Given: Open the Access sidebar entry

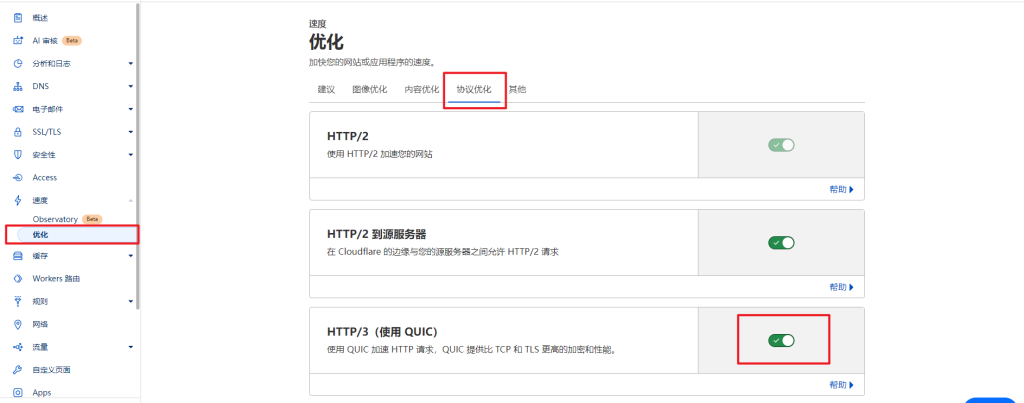Looking at the screenshot, I should pyautogui.click(x=44, y=178).
